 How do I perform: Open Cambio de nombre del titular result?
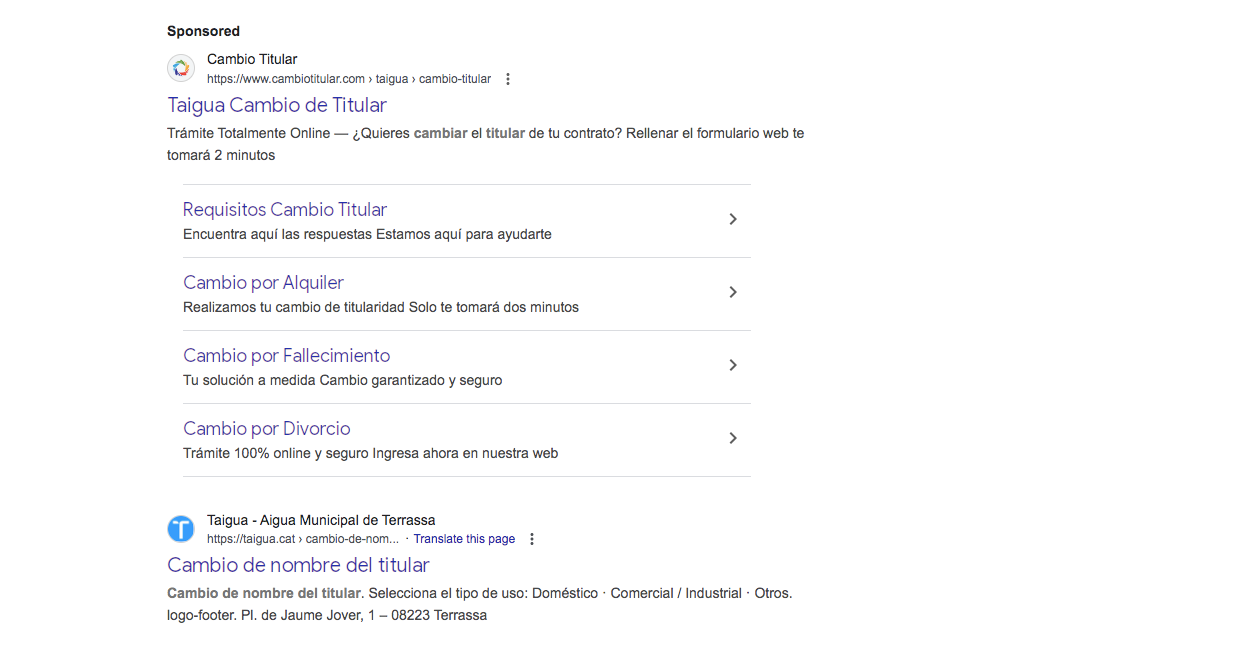click(298, 565)
